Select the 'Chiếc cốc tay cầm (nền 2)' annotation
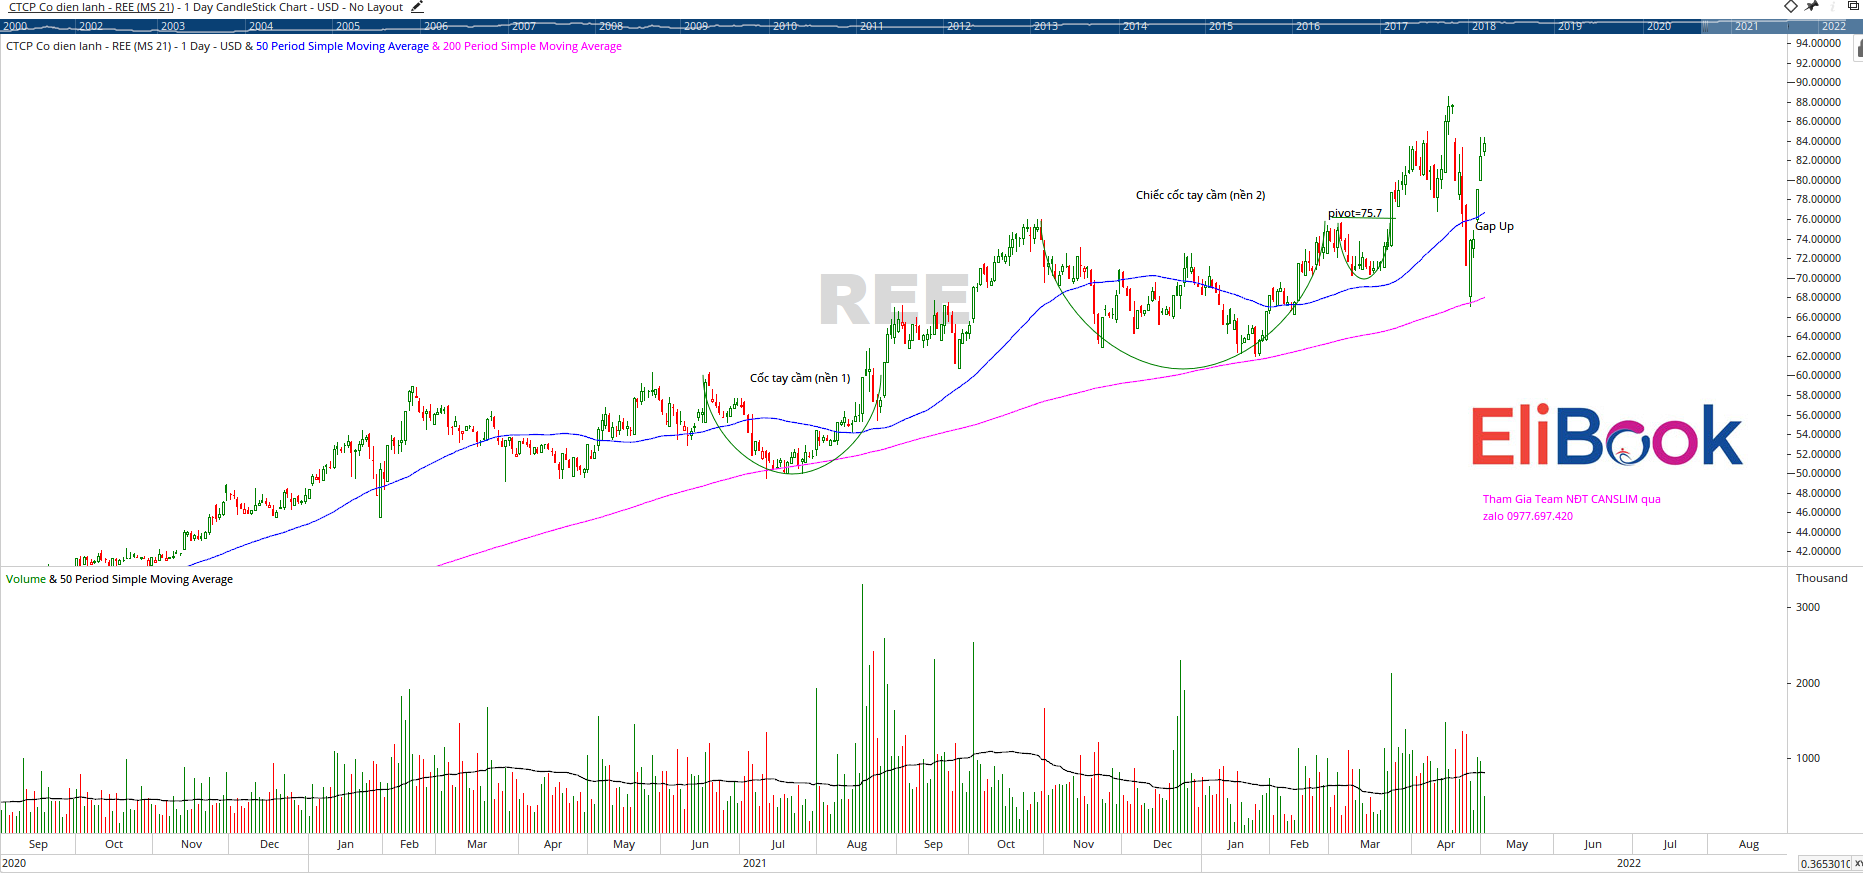 click(x=1200, y=195)
